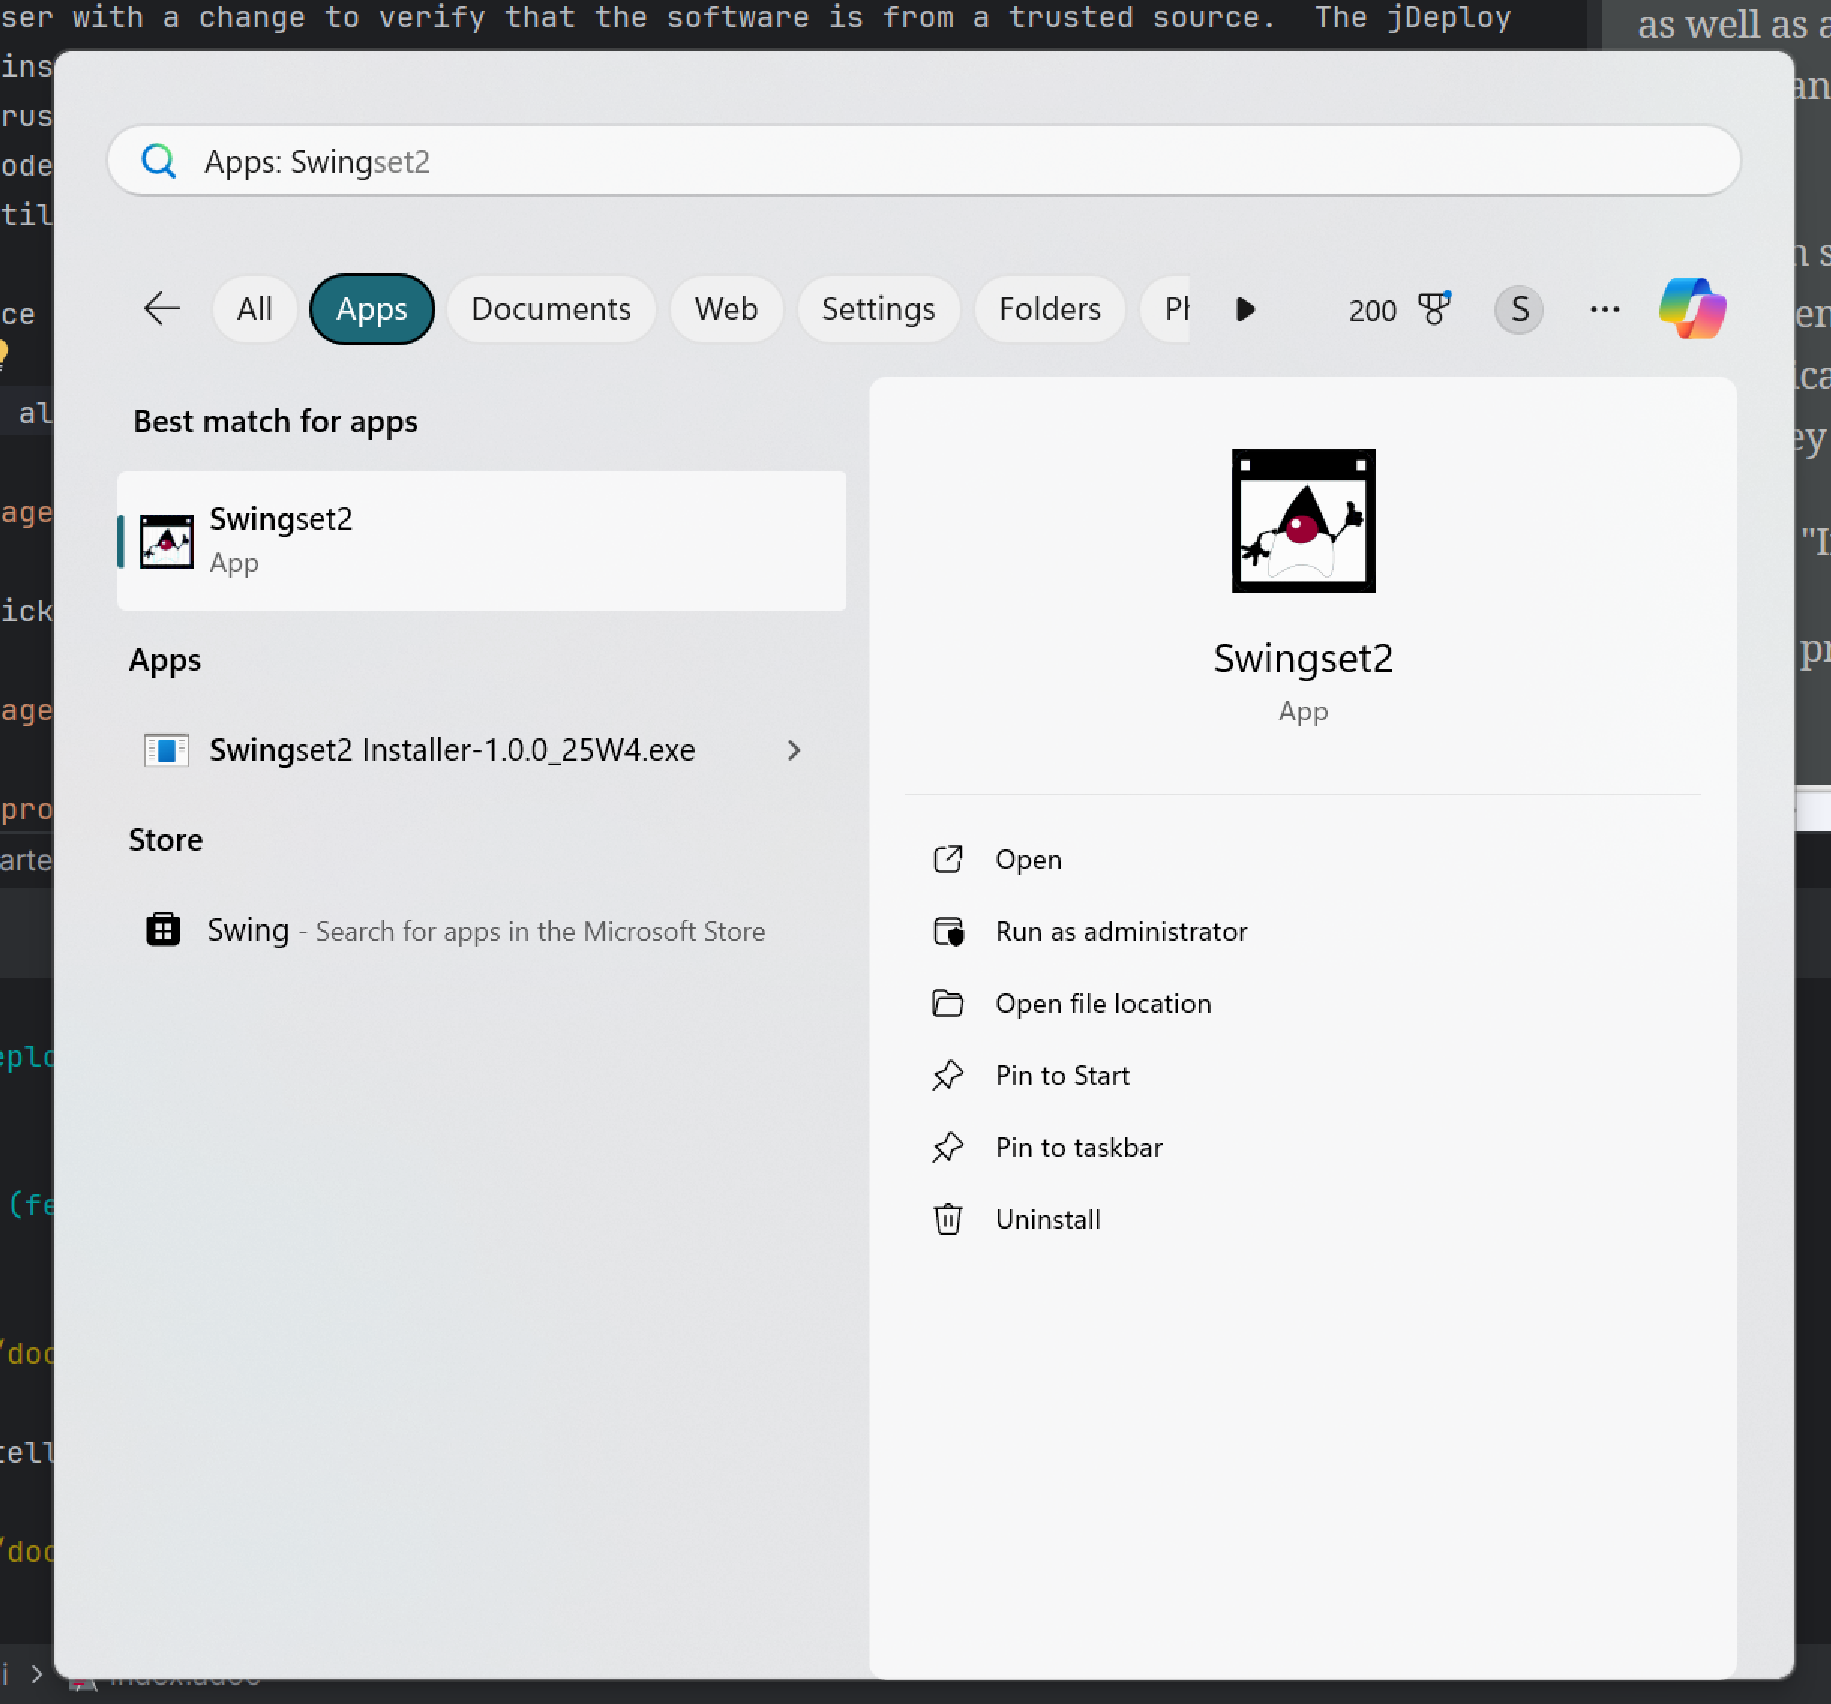The height and width of the screenshot is (1704, 1831).
Task: Click the back arrow to exit search
Action: 161,309
